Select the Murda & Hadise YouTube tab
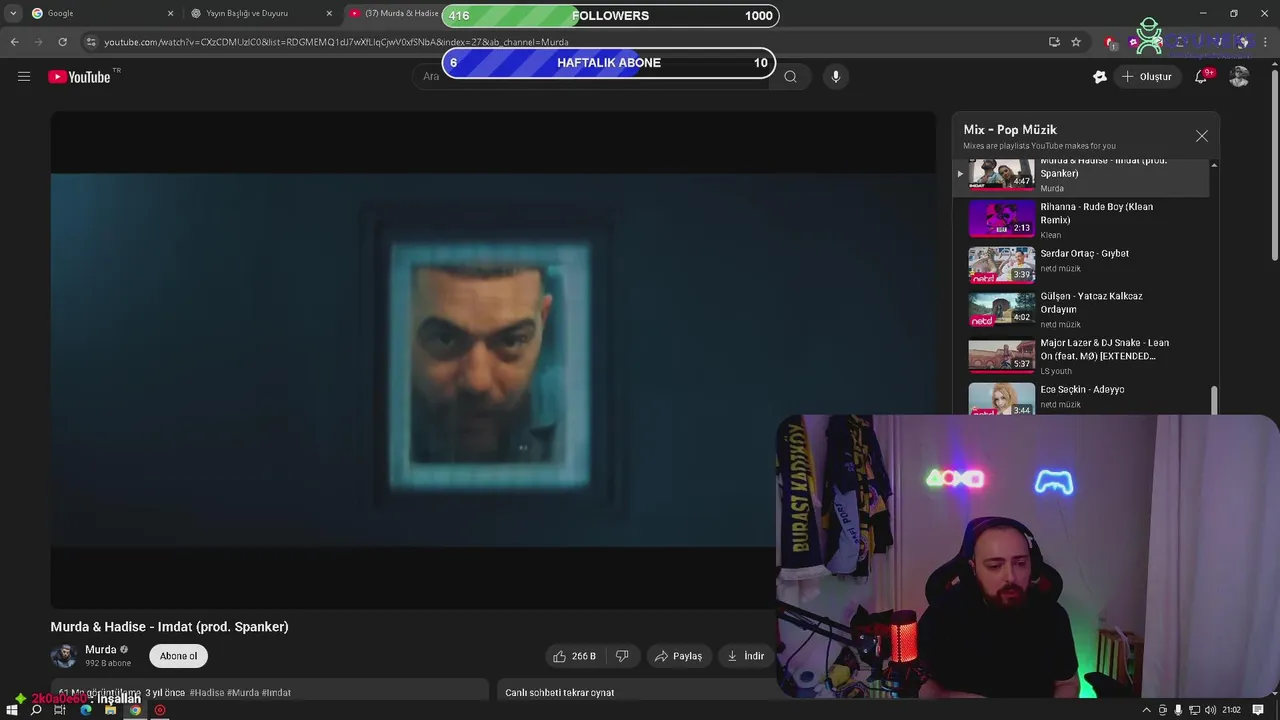The image size is (1280, 720). click(395, 13)
